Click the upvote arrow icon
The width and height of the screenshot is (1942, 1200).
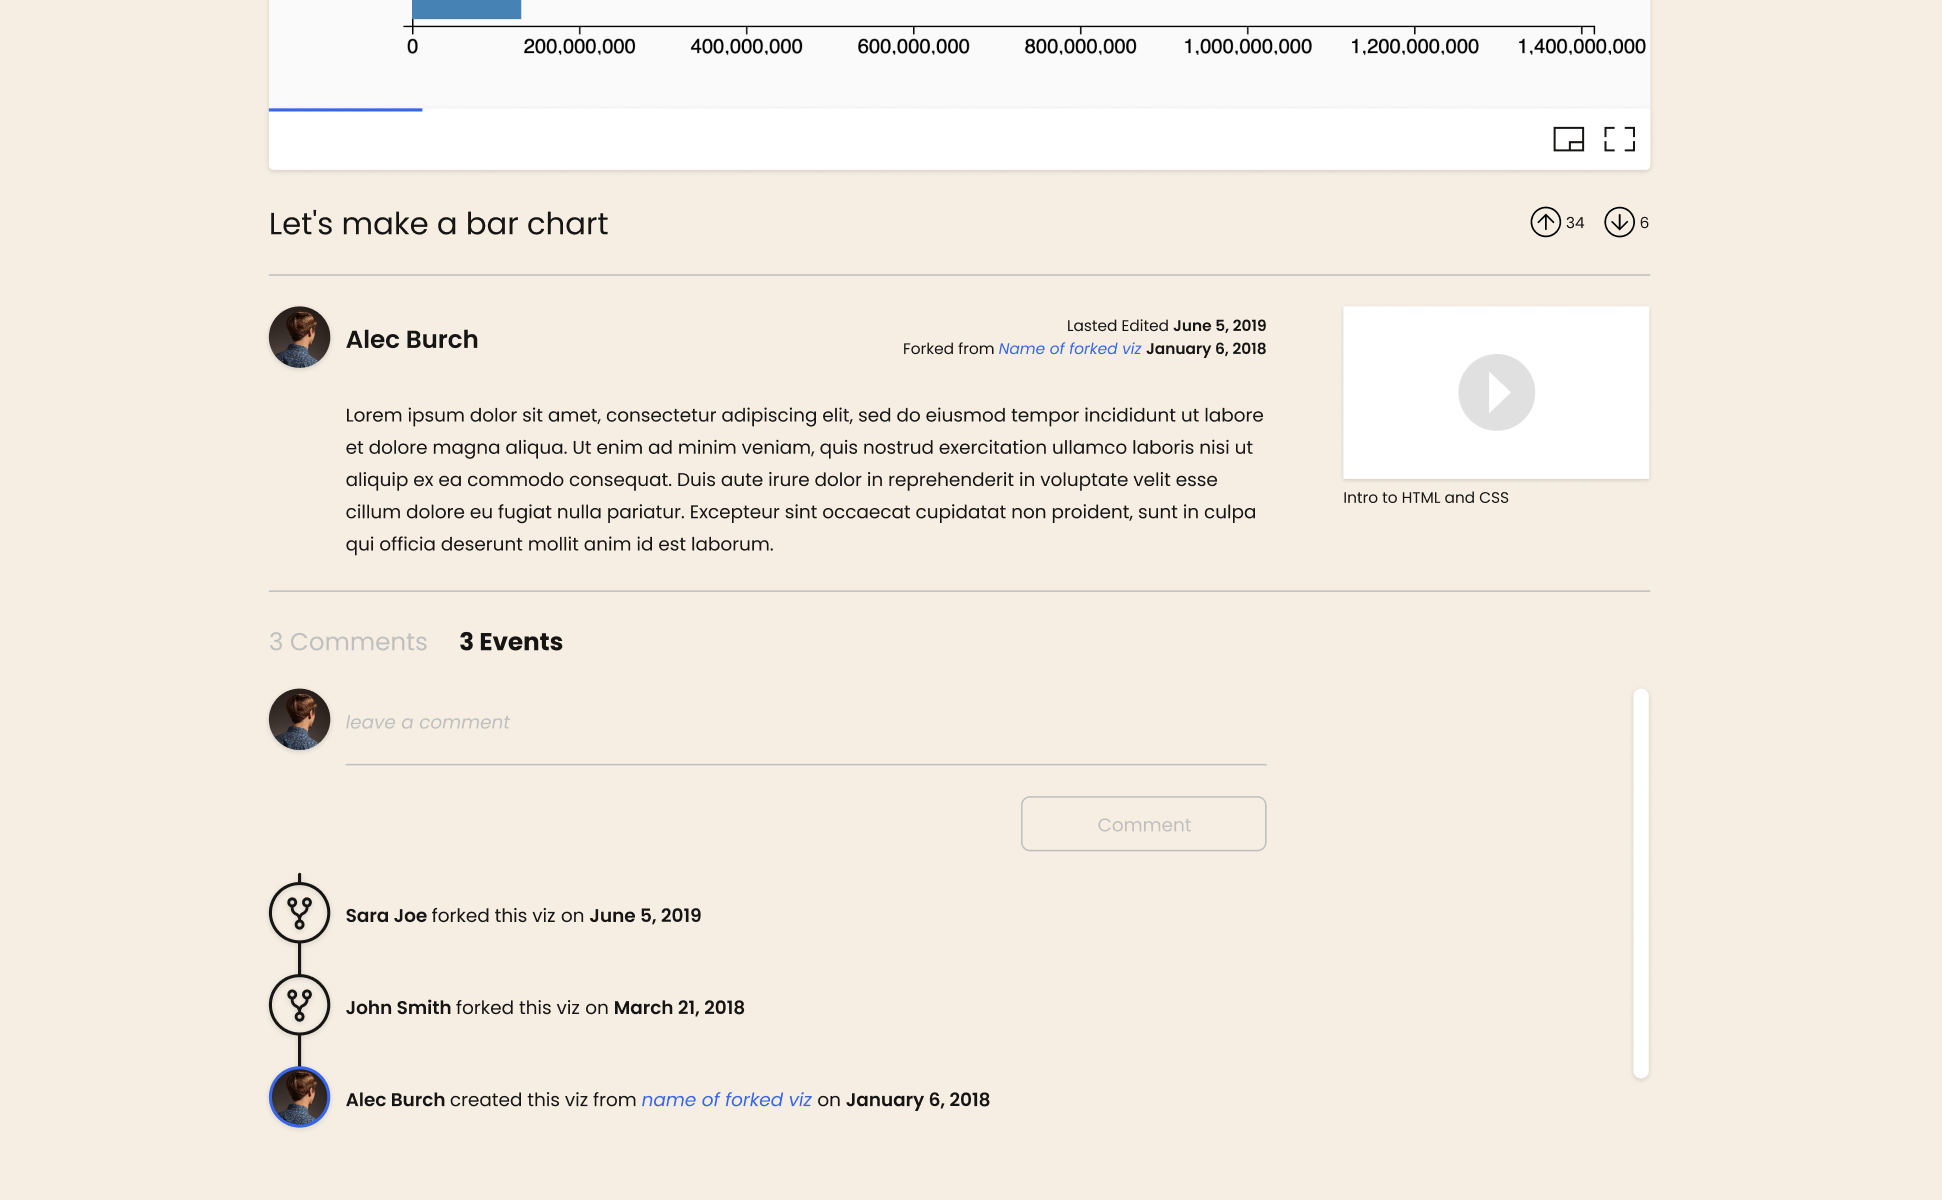point(1545,222)
